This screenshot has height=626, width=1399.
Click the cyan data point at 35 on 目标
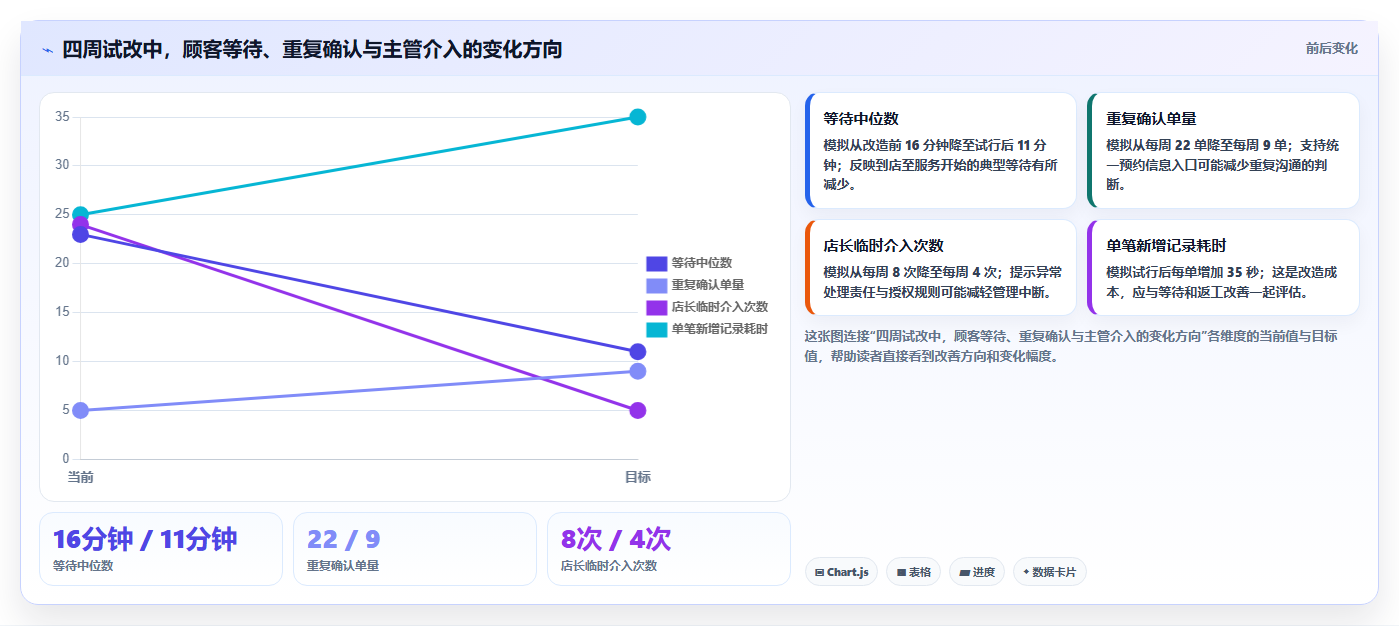point(638,117)
